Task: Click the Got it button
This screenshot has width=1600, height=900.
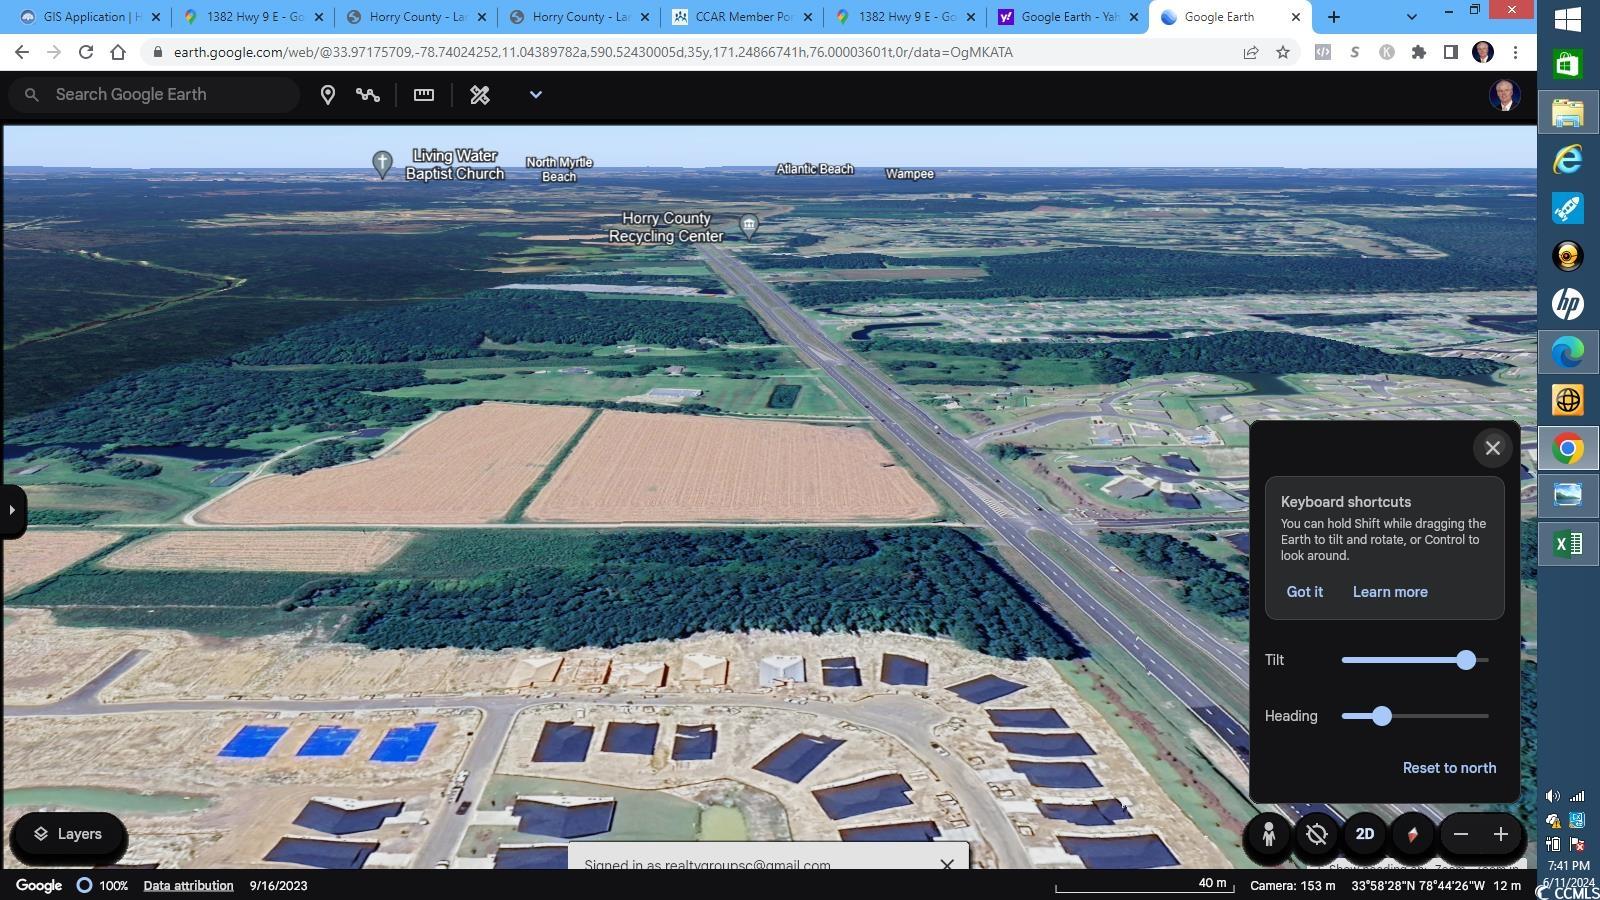Action: (1304, 592)
